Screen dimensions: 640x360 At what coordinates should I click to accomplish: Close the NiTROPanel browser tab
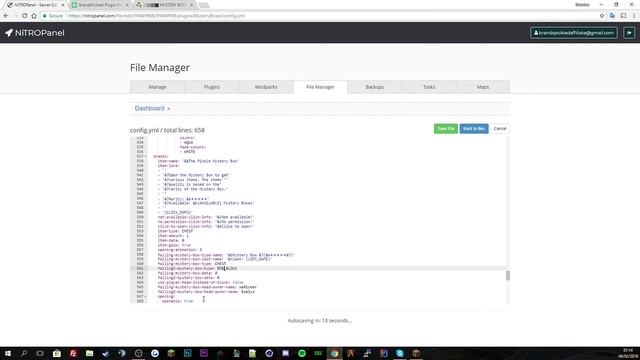[x=63, y=5]
